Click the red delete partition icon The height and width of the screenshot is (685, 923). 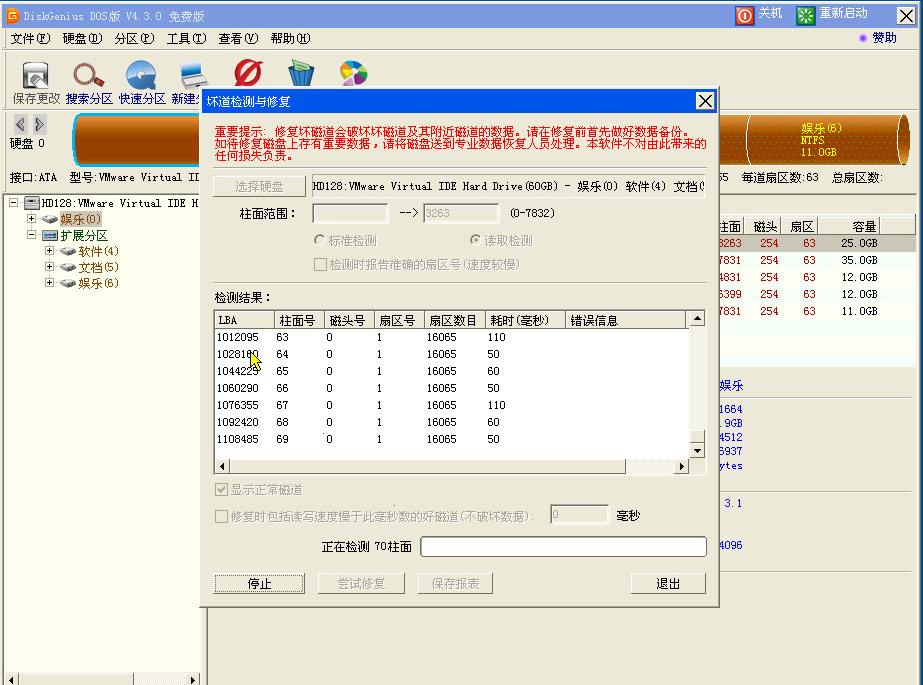248,73
